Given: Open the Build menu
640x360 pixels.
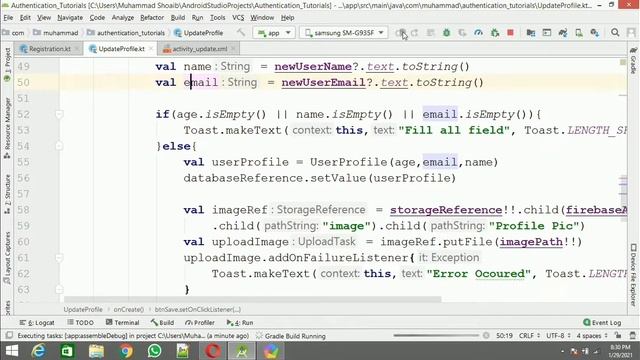Looking at the screenshot, I should pyautogui.click(x=178, y=18).
